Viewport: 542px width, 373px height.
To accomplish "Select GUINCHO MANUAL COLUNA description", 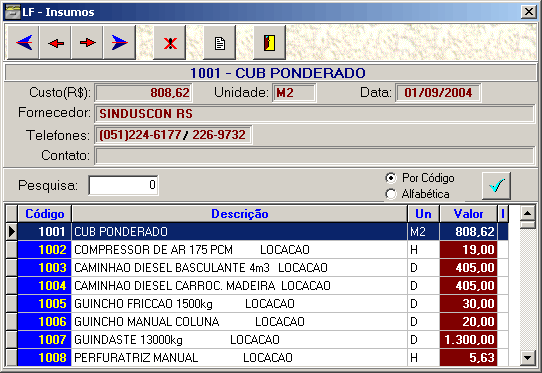I will pos(240,321).
